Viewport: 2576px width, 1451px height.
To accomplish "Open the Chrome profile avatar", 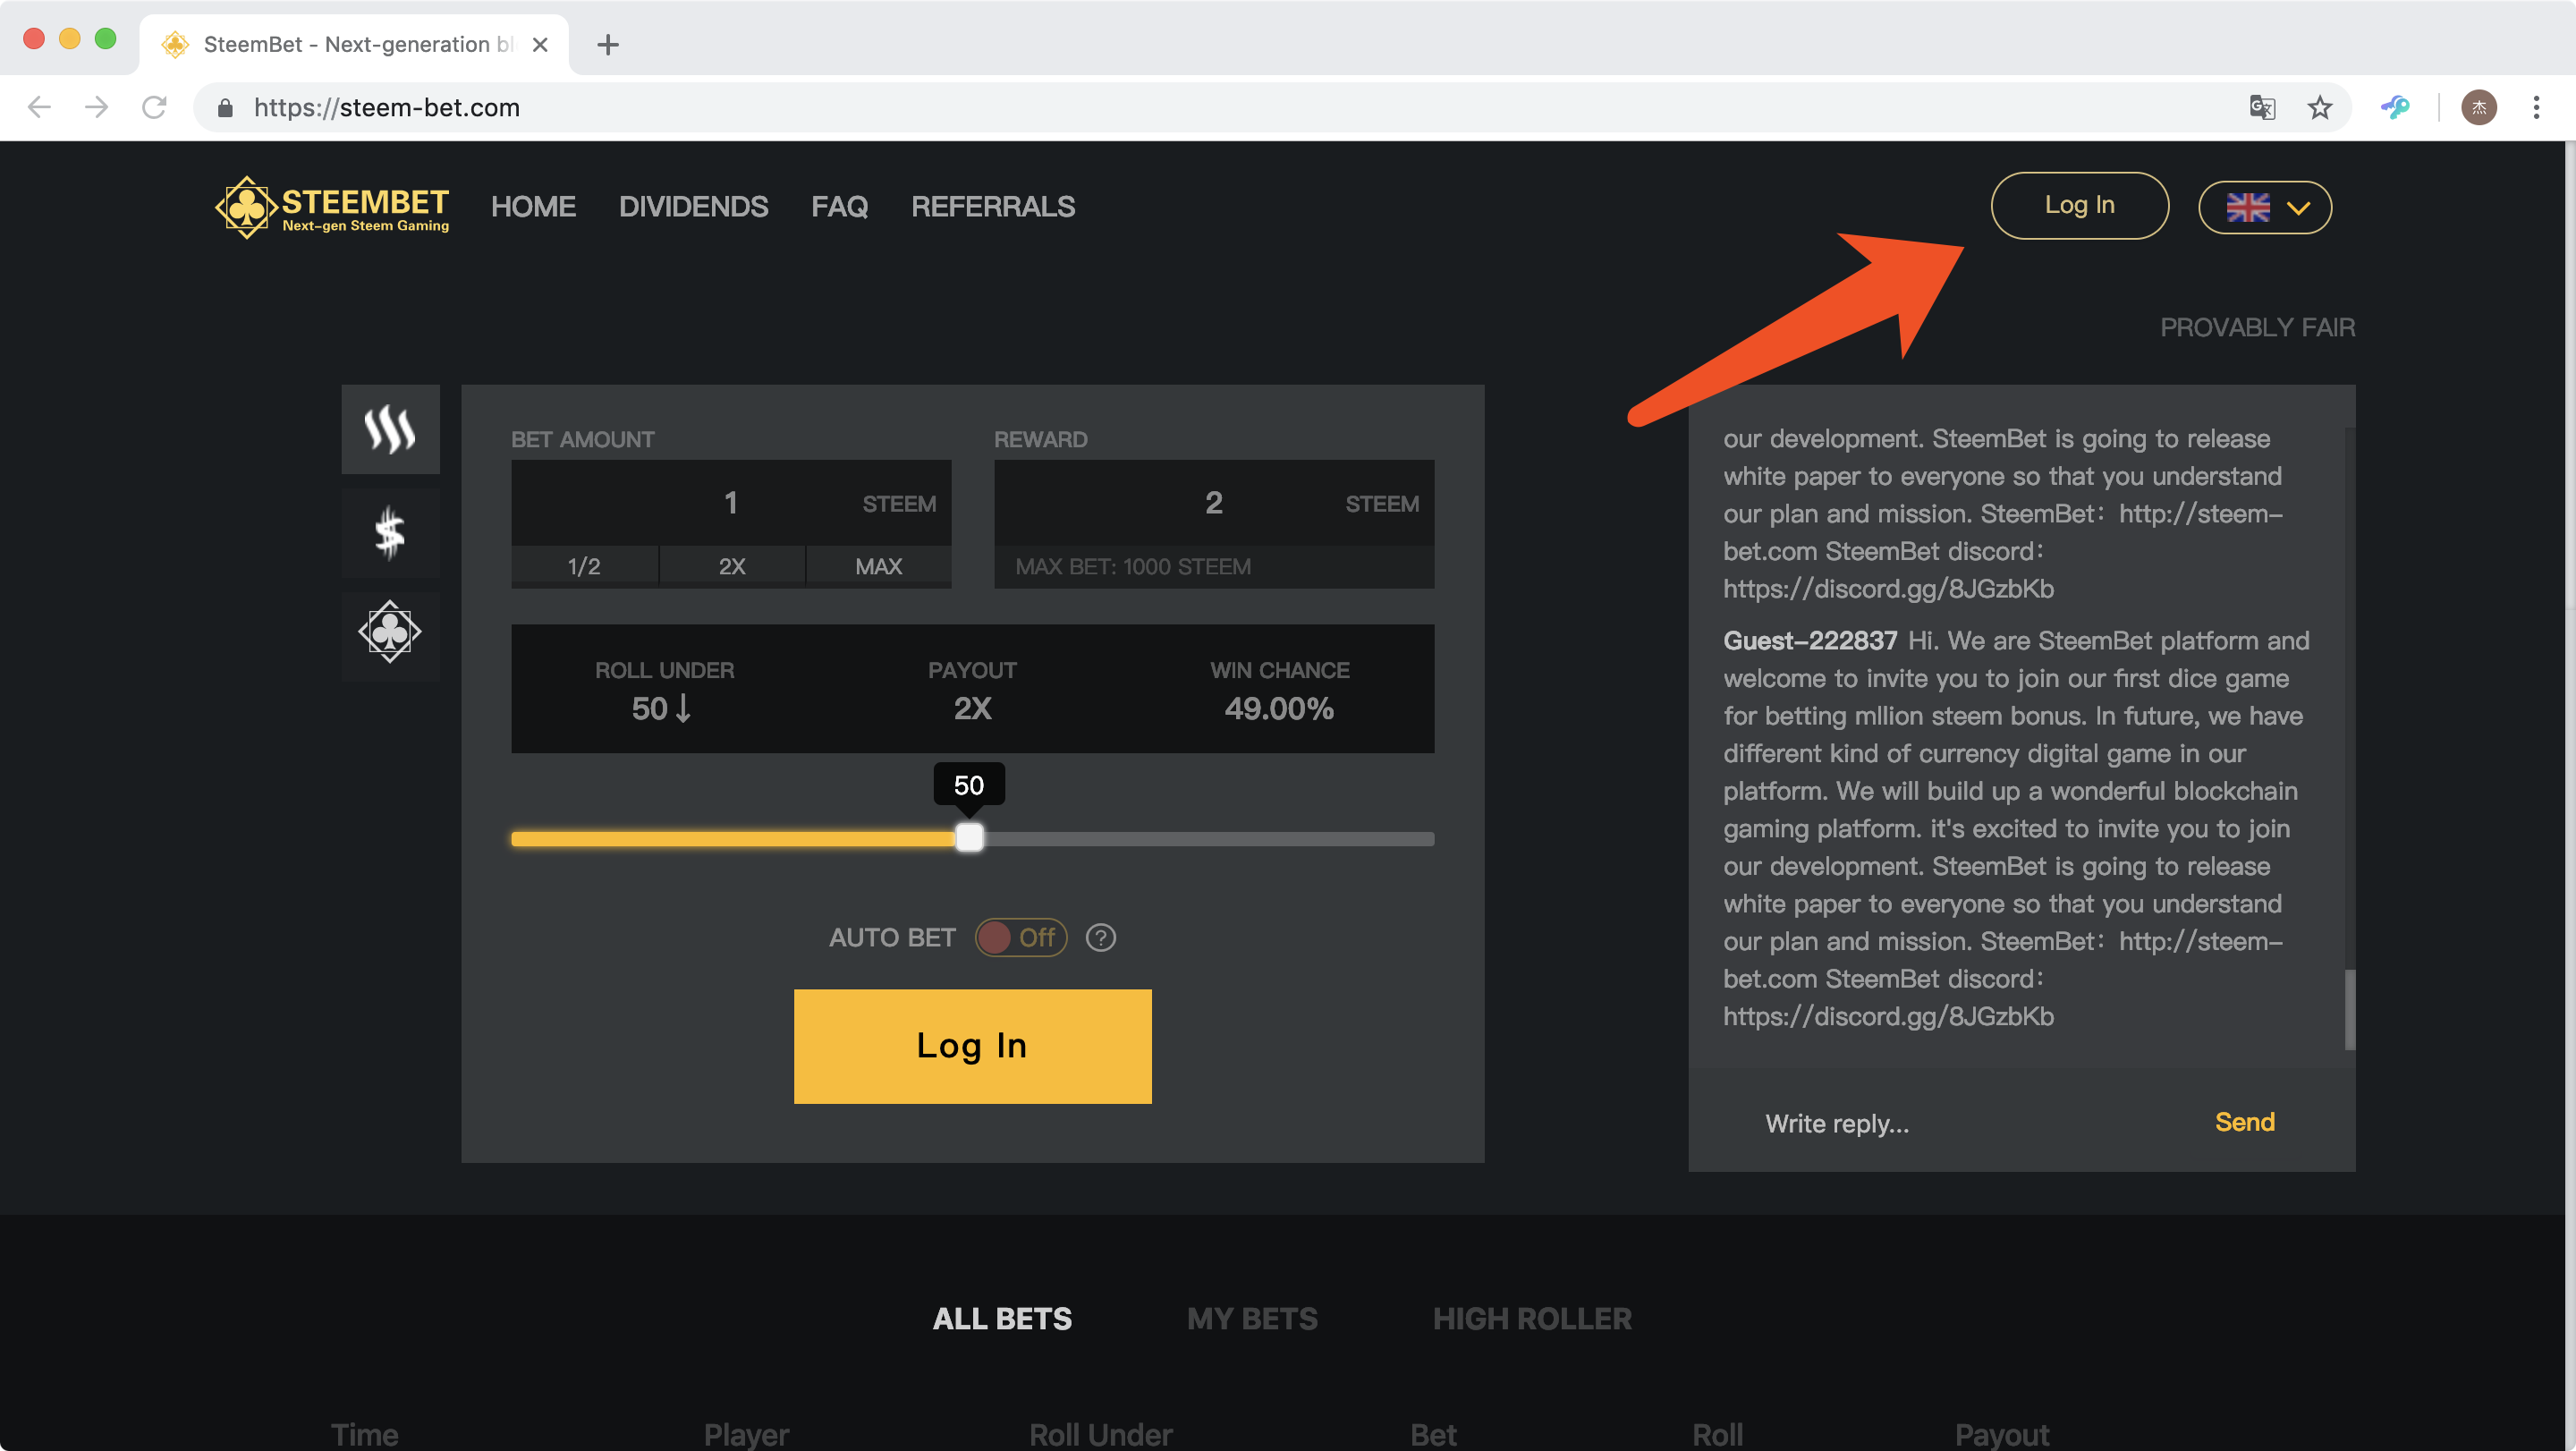I will click(2479, 107).
